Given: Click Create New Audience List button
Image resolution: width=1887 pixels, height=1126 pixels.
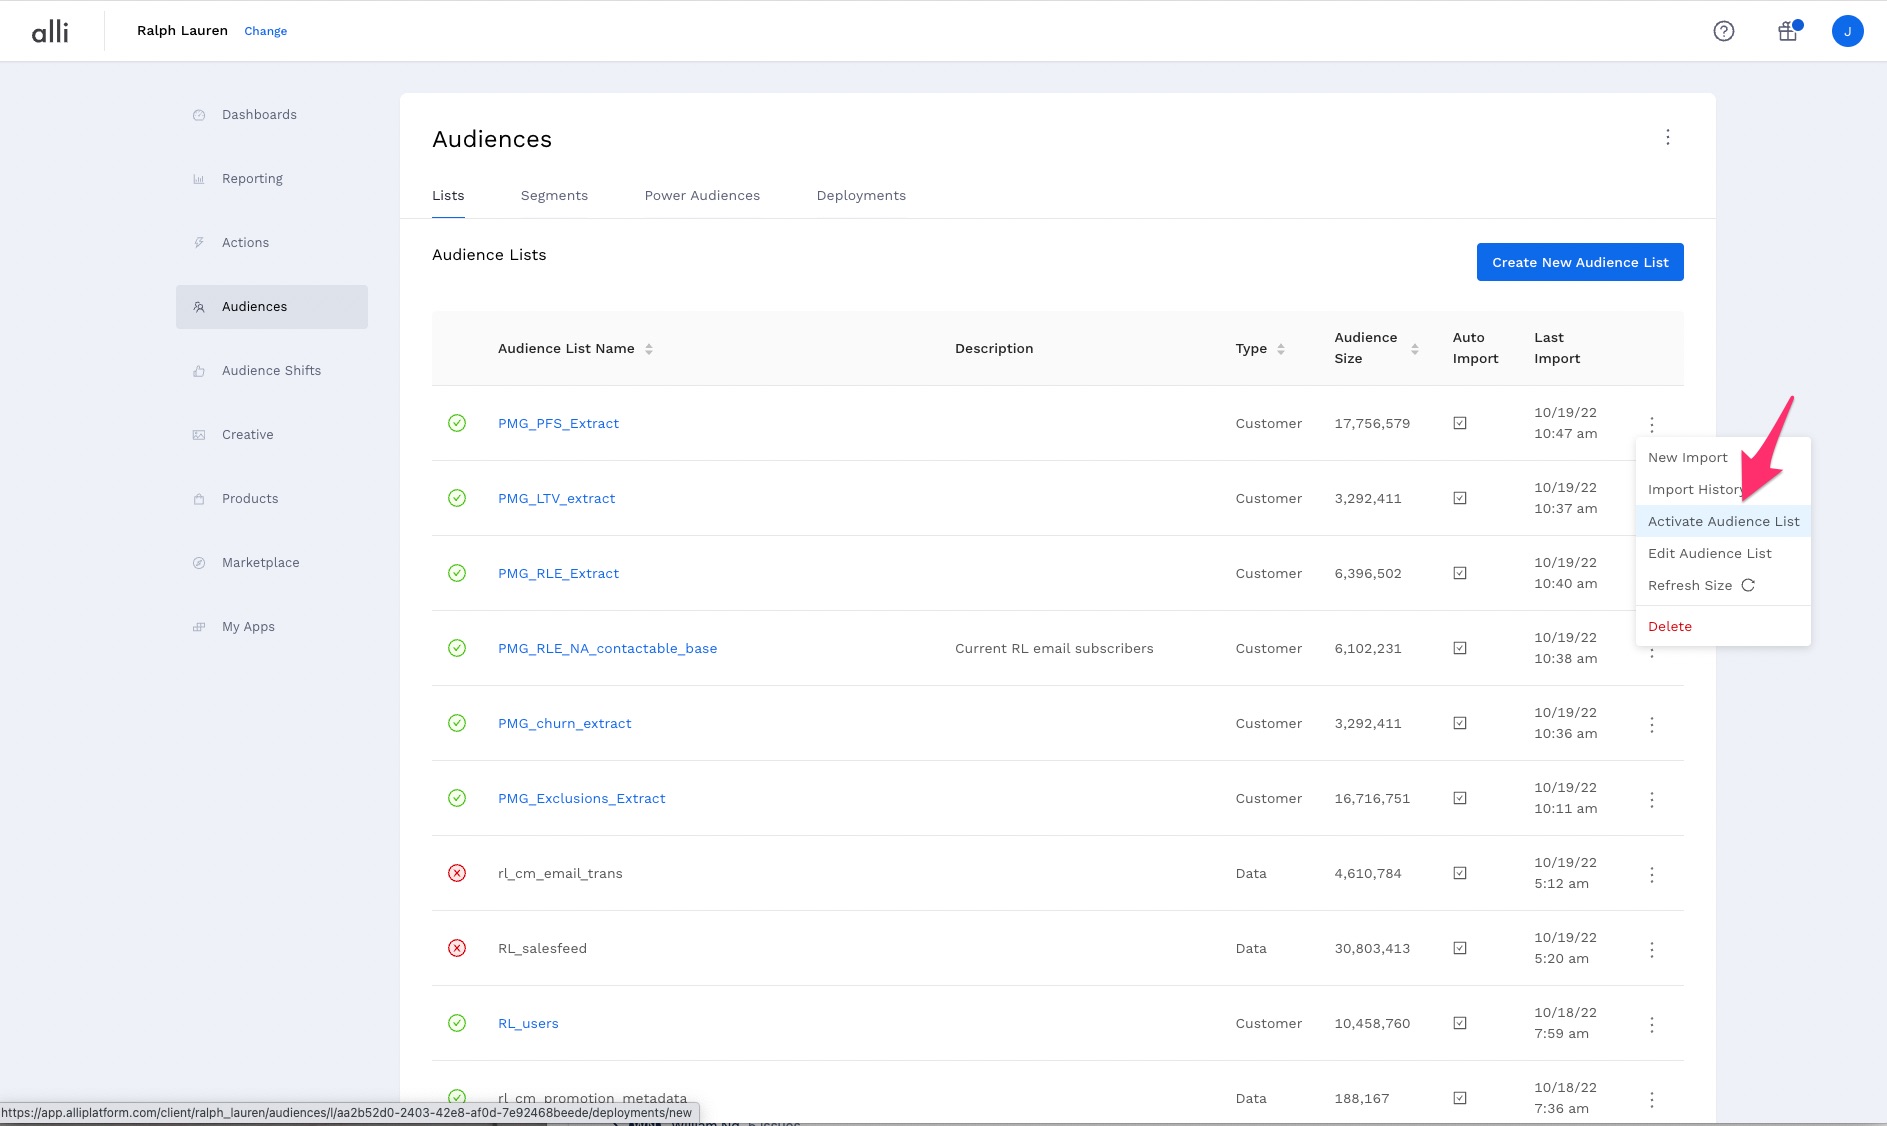Looking at the screenshot, I should pyautogui.click(x=1580, y=262).
